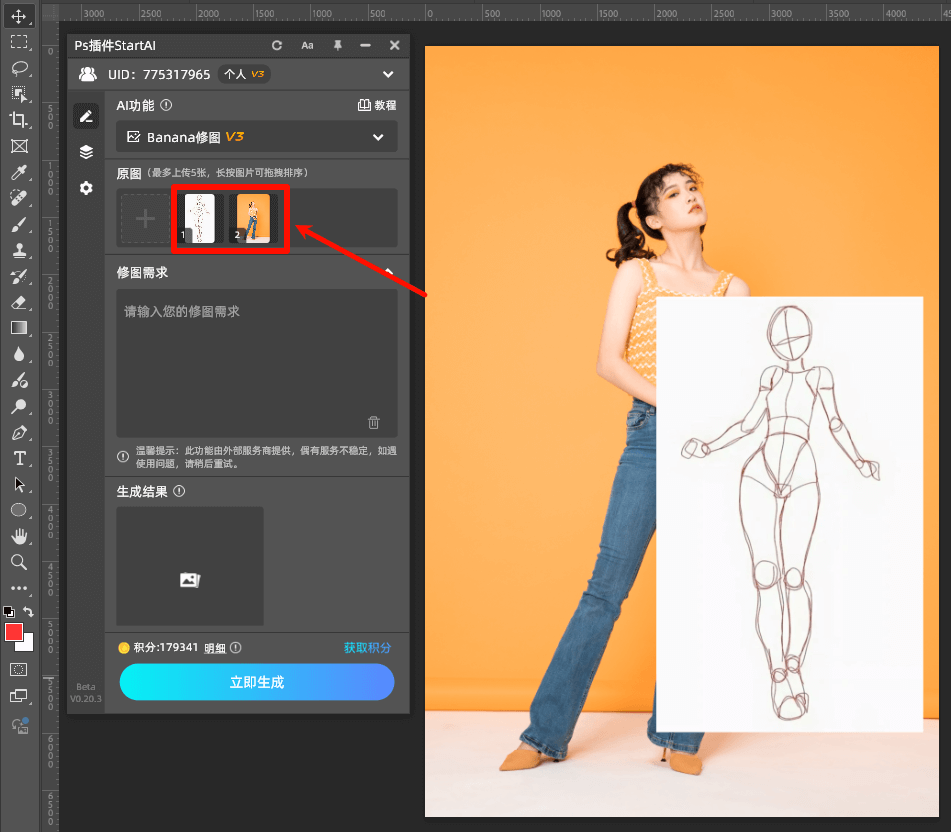
Task: Open the StartAI settings gear in plugin sidebar
Action: [x=86, y=188]
